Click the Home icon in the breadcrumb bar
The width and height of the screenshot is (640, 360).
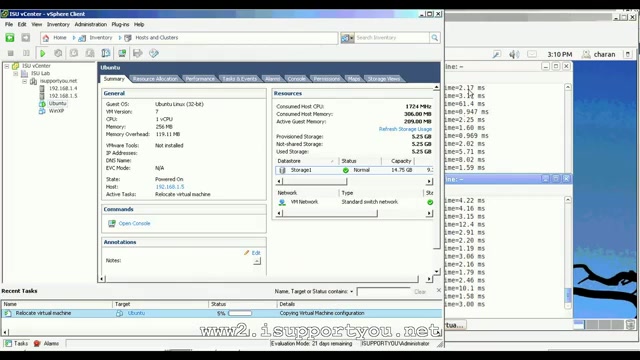point(46,38)
